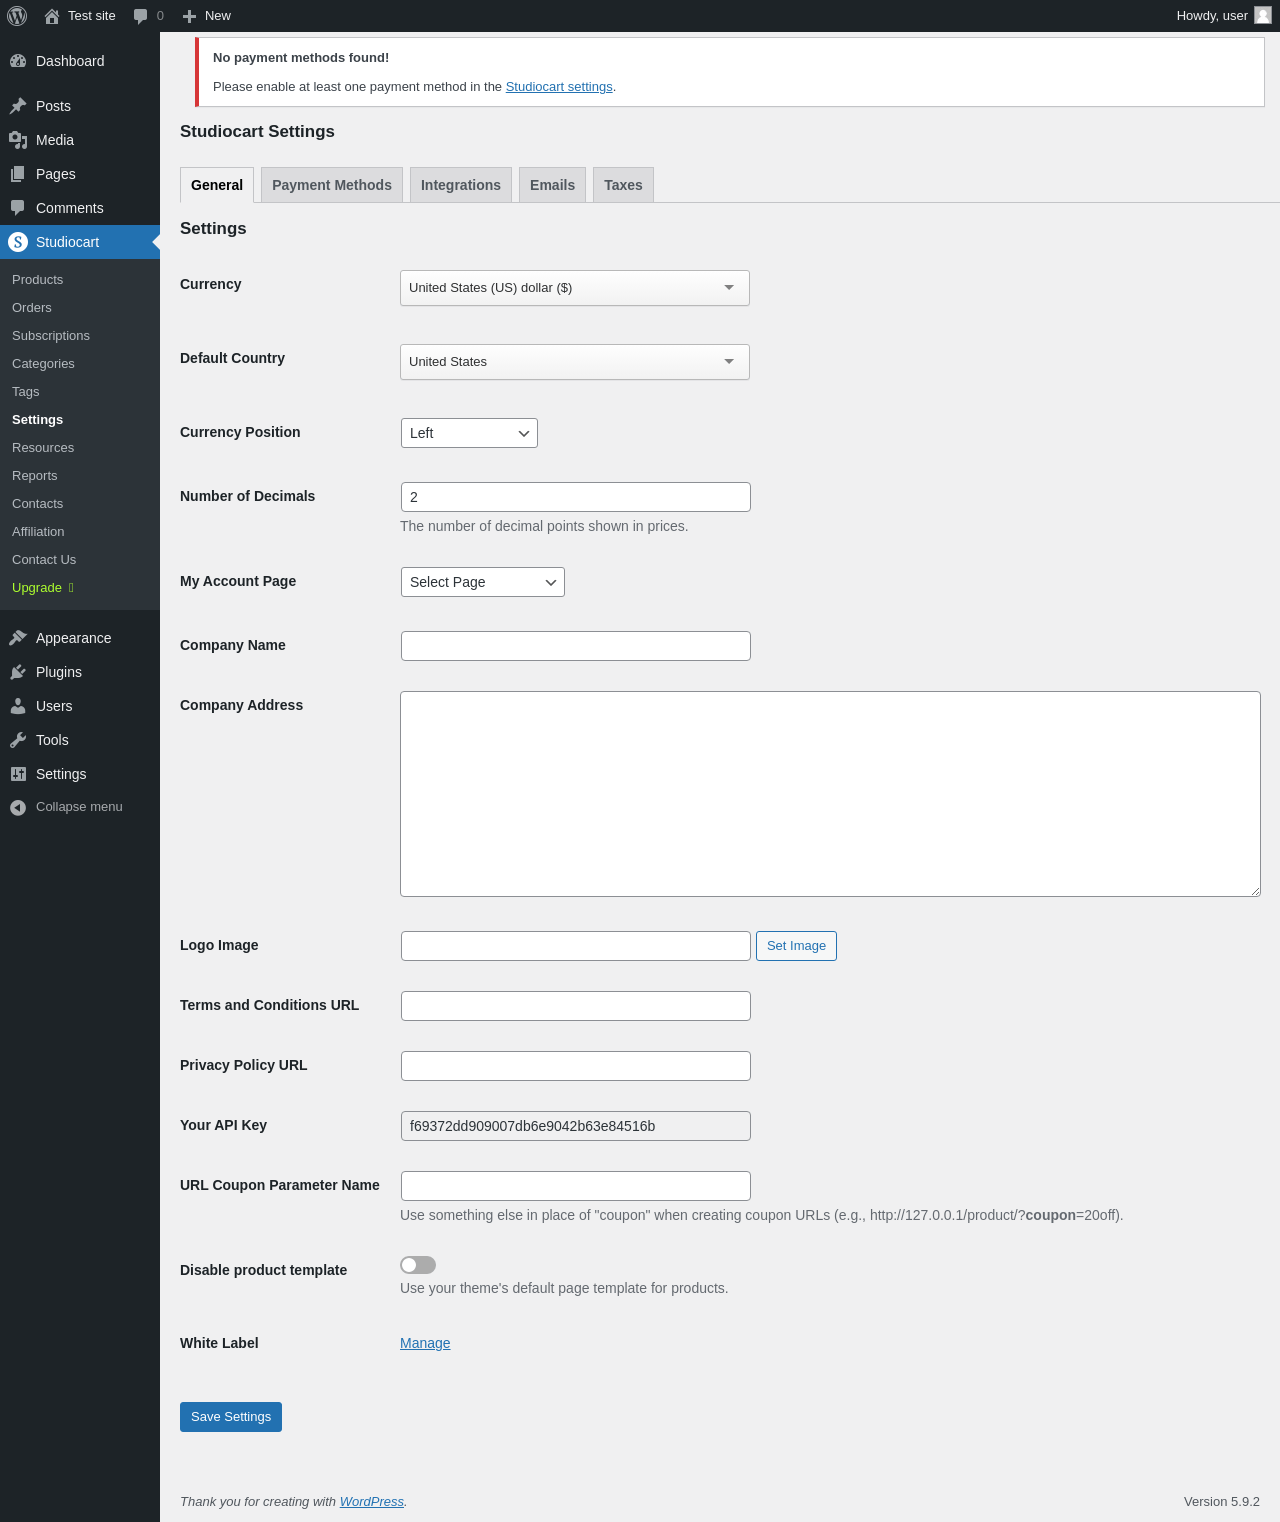Click Howdy, user account text

(1212, 16)
